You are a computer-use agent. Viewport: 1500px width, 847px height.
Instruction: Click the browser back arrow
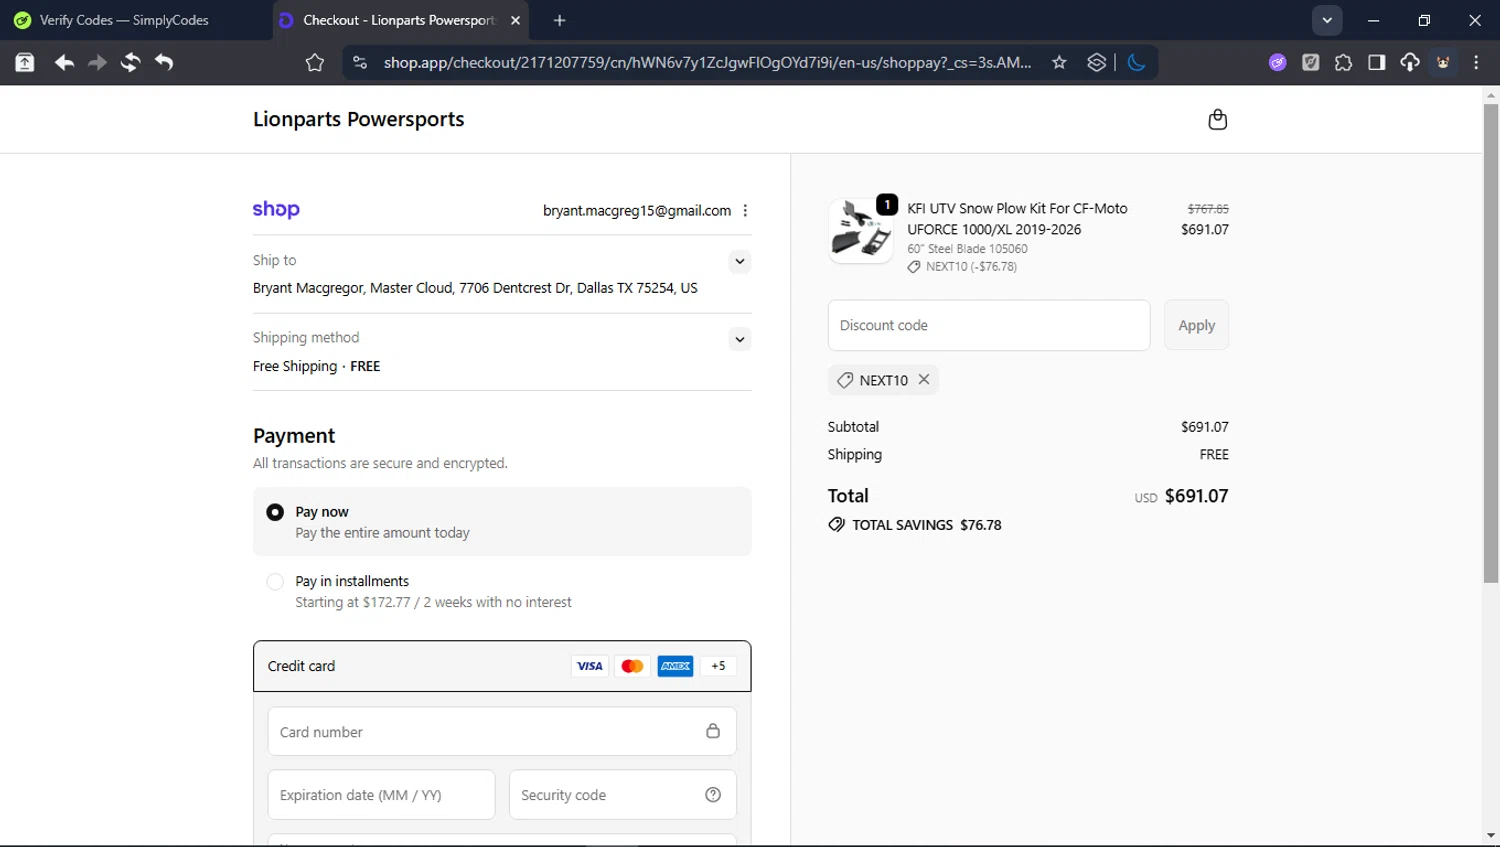[x=64, y=62]
